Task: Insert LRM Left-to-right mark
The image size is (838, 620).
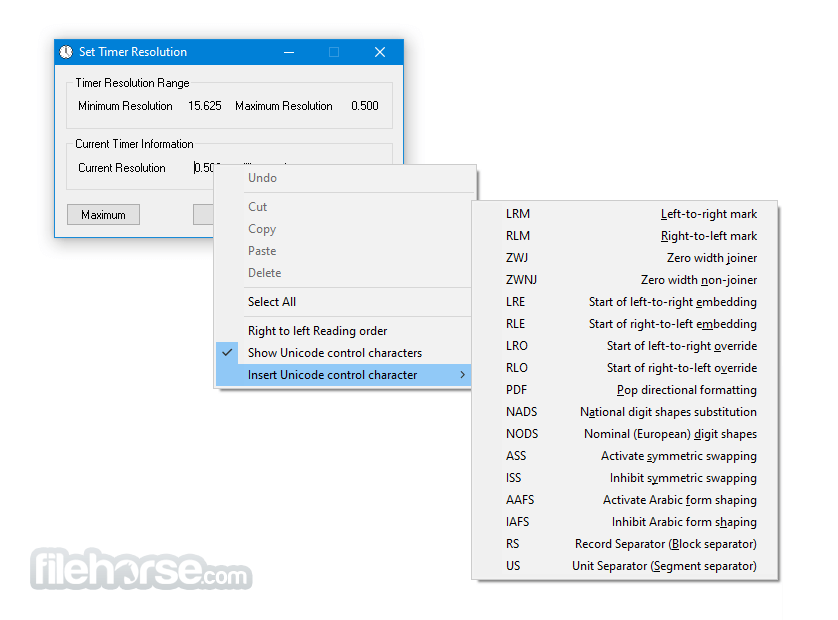Action: (624, 214)
